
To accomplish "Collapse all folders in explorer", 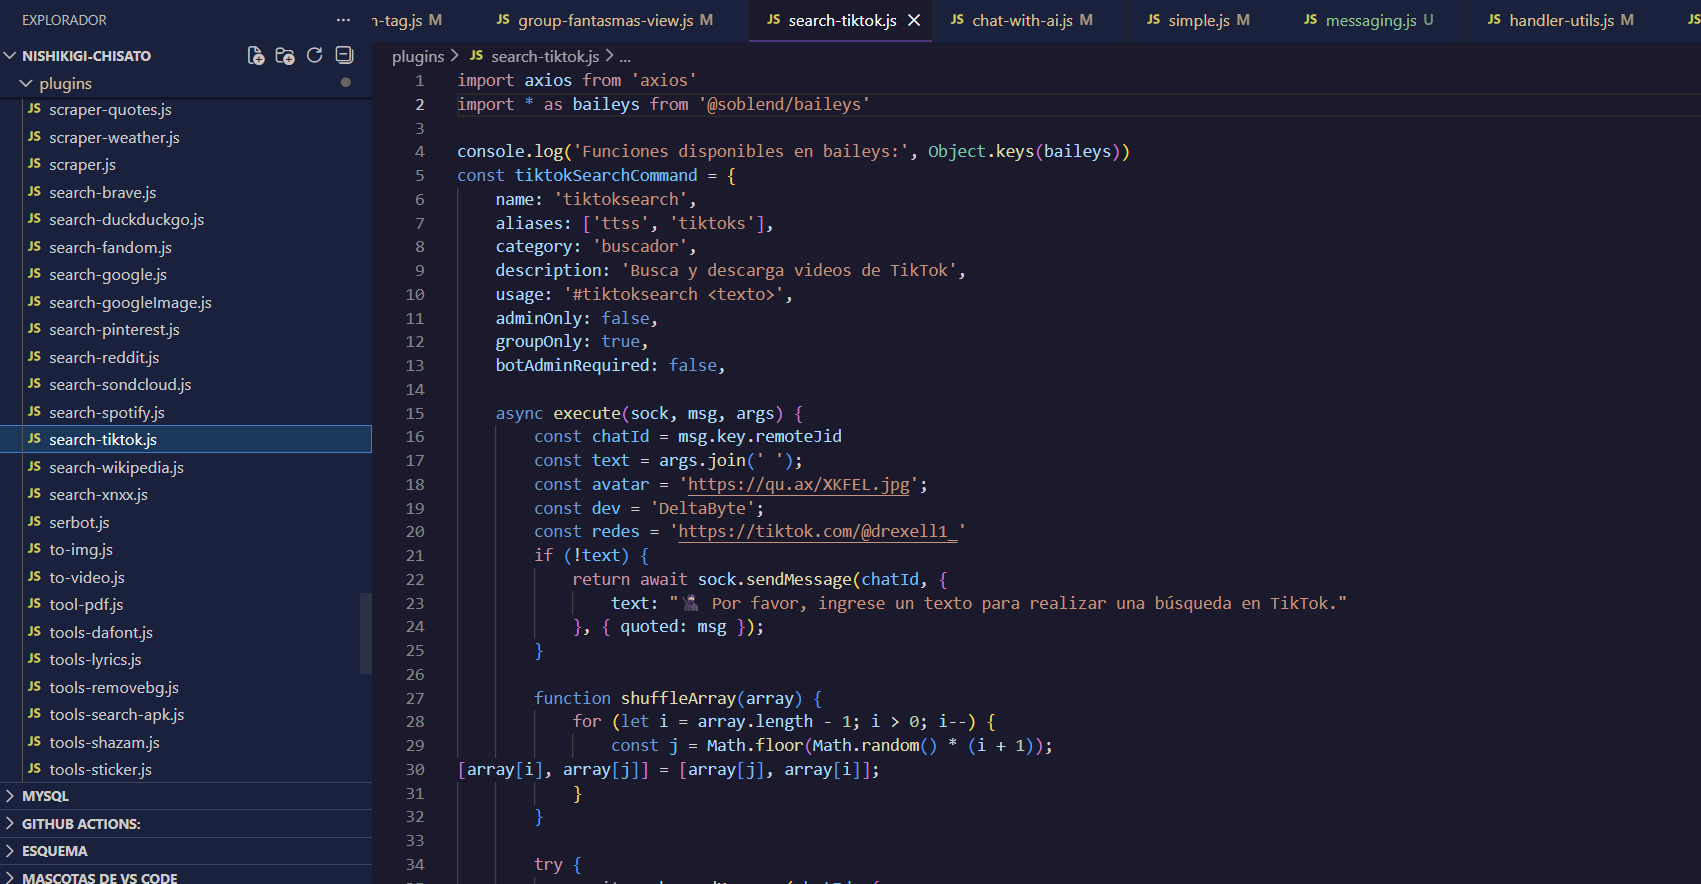I will (x=344, y=56).
